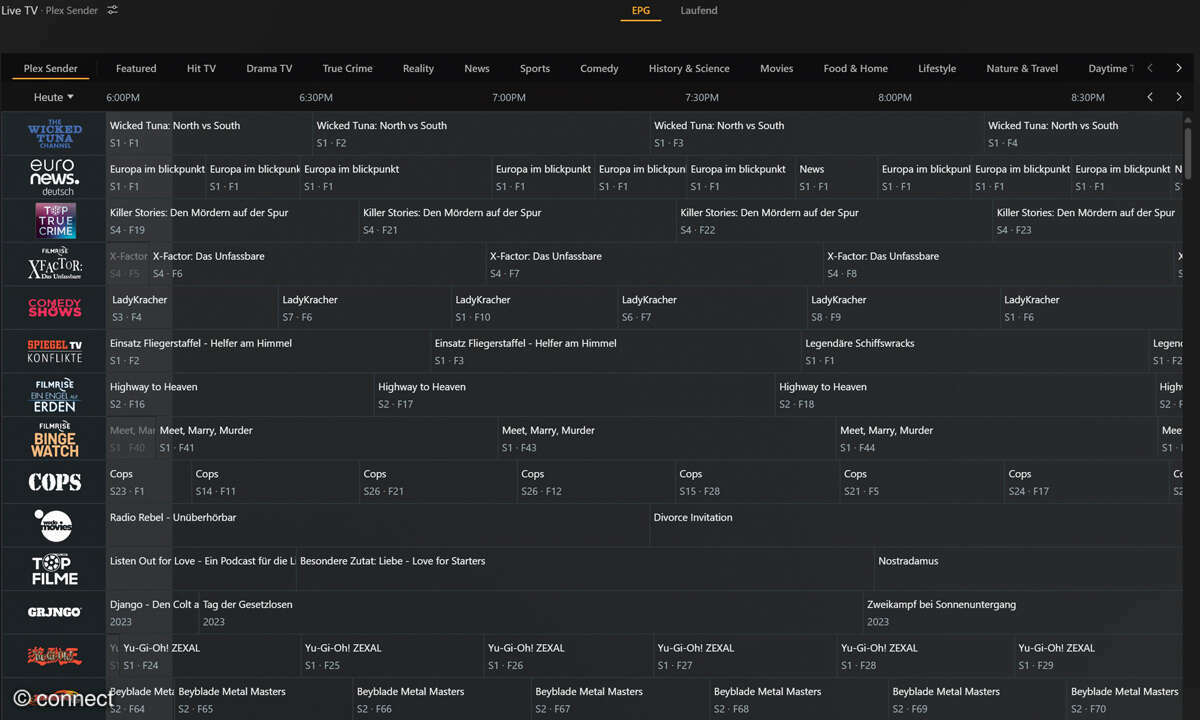The image size is (1200, 720).
Task: Open the Featured category tab
Action: click(136, 69)
